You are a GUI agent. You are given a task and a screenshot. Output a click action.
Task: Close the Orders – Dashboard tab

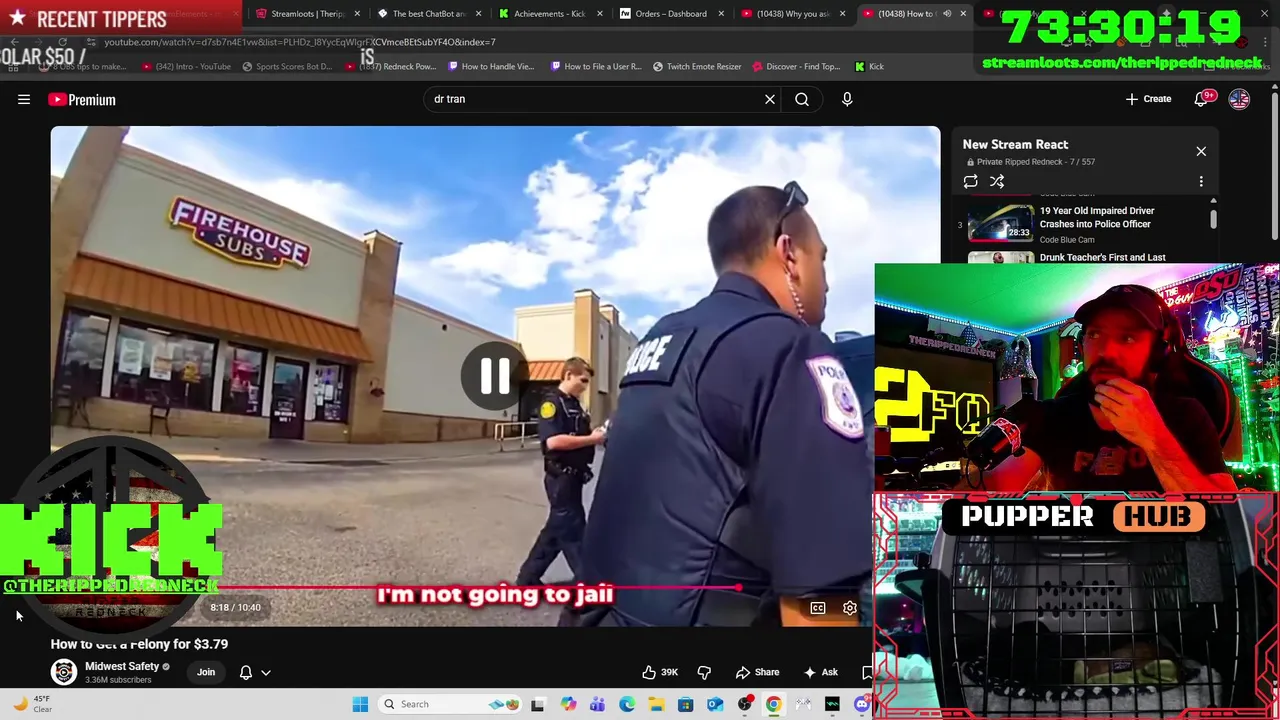coord(721,14)
